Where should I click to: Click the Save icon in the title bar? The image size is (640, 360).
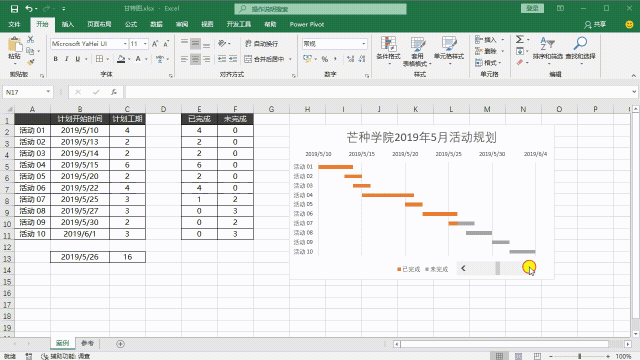(x=14, y=9)
